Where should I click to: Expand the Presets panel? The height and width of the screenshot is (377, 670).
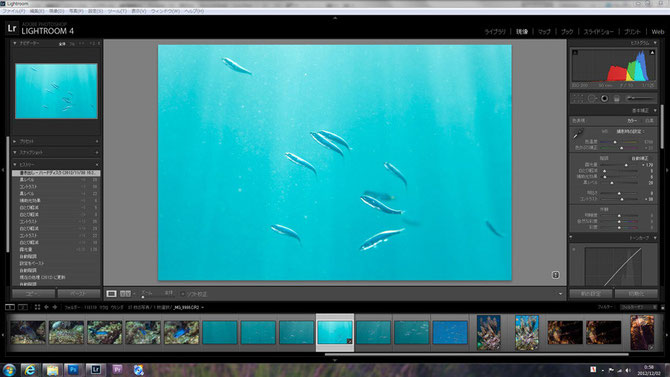point(15,141)
